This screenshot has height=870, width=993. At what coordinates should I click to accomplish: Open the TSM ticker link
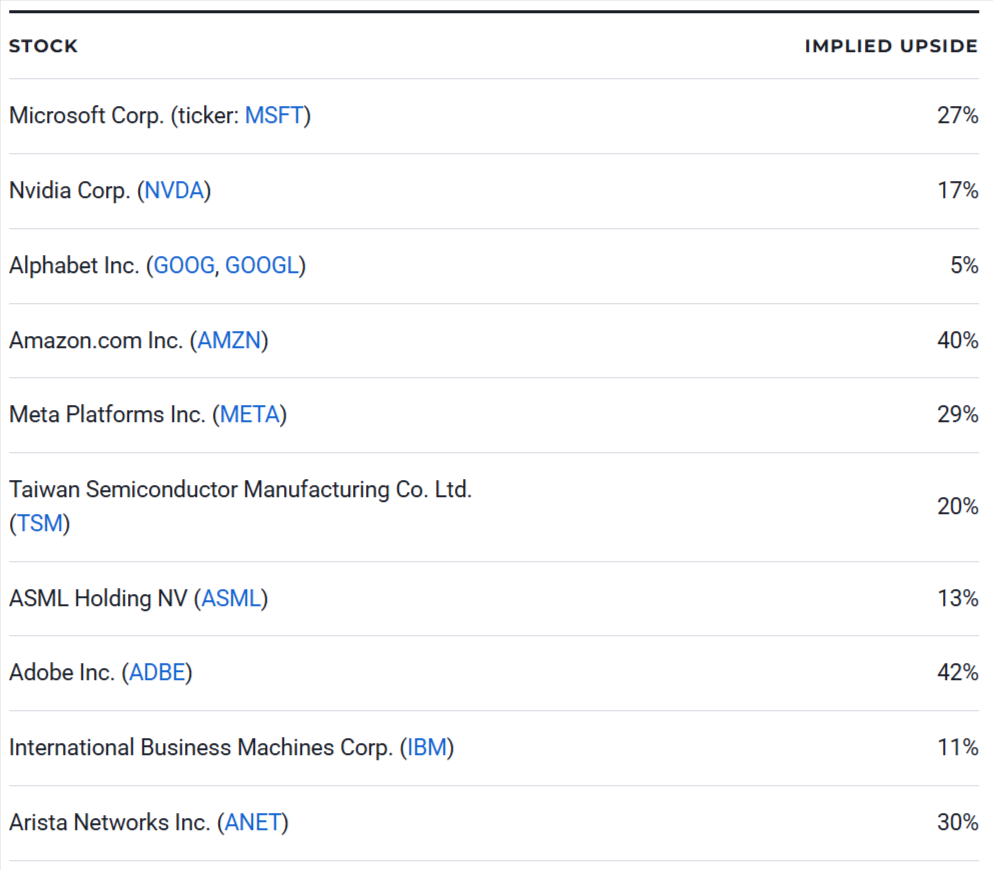tap(39, 523)
